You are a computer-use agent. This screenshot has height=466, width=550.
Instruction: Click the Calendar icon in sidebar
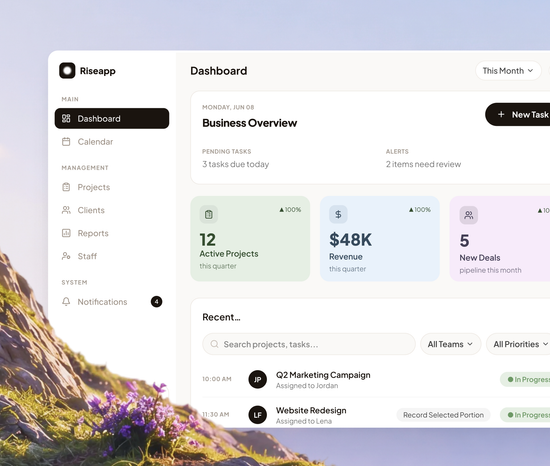tap(66, 142)
